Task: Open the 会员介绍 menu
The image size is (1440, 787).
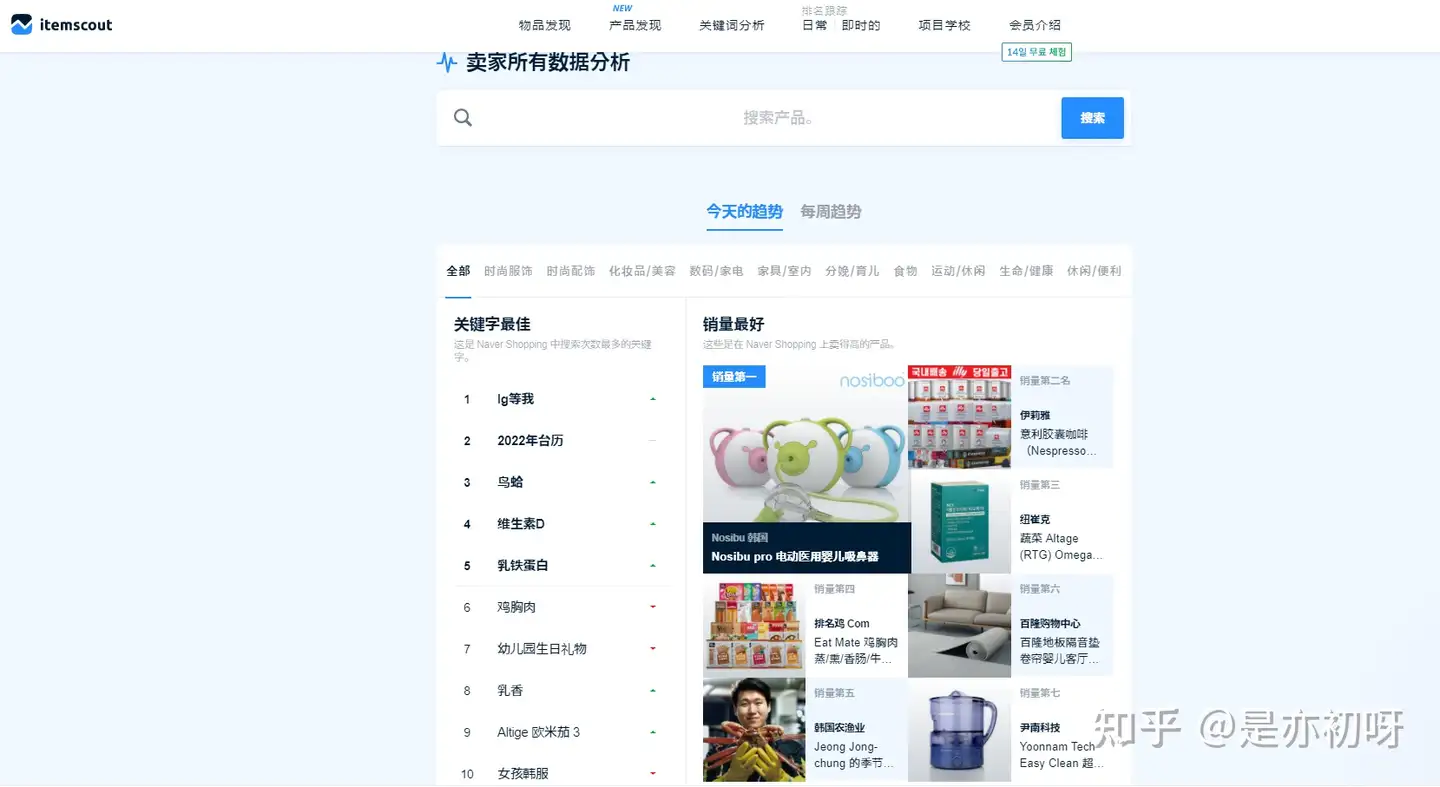Action: pyautogui.click(x=1035, y=25)
